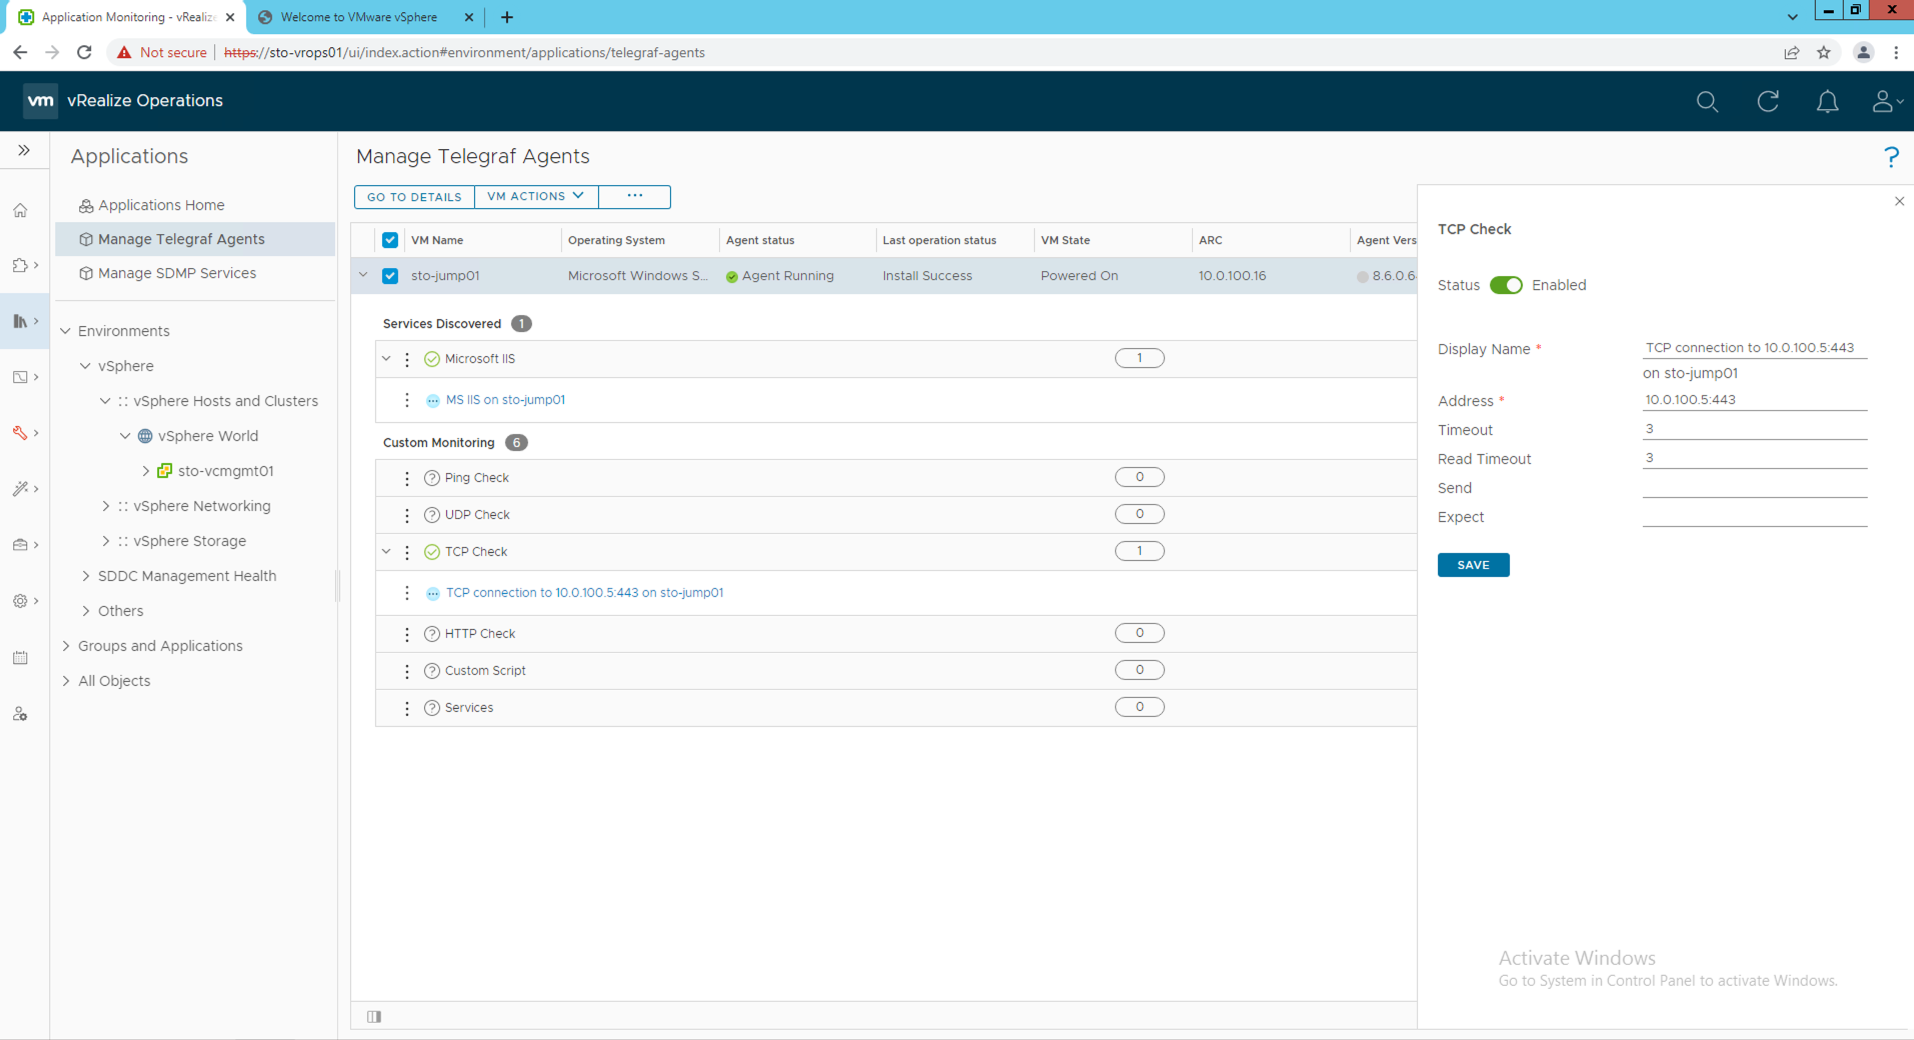This screenshot has height=1040, width=1914.
Task: Click the help question mark icon
Action: 1891,157
